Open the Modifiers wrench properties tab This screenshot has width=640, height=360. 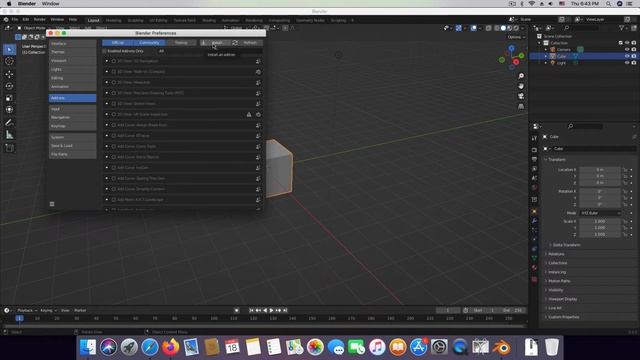(x=534, y=221)
